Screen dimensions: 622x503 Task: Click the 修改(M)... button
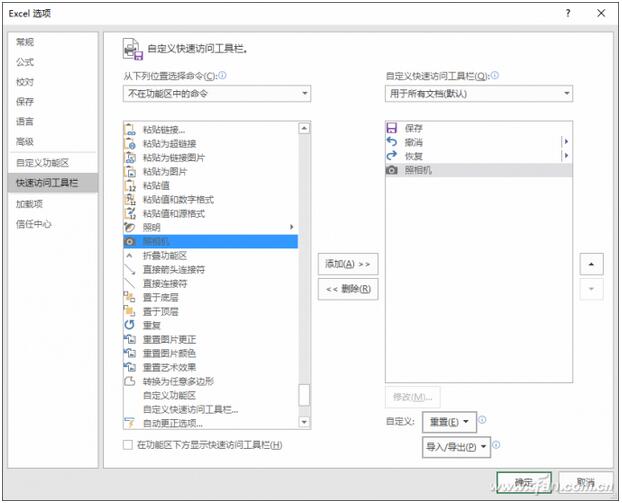(x=413, y=397)
